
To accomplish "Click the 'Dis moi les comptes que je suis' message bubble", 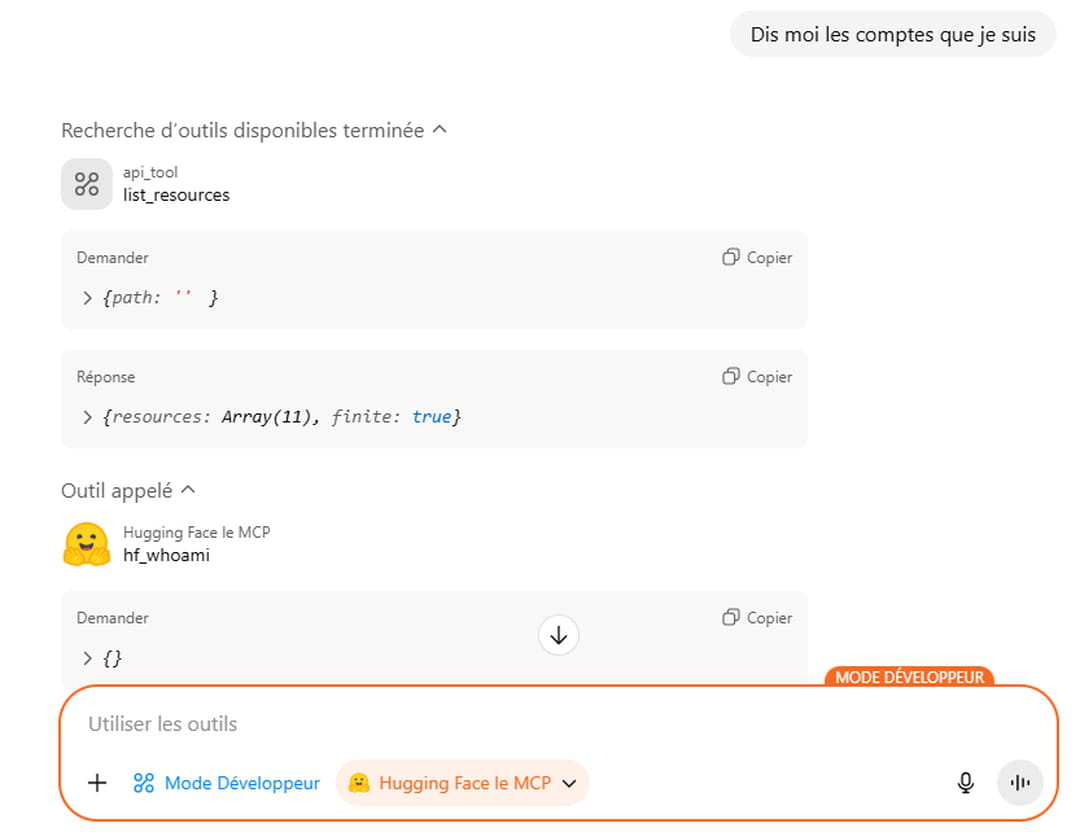I will 893,35.
